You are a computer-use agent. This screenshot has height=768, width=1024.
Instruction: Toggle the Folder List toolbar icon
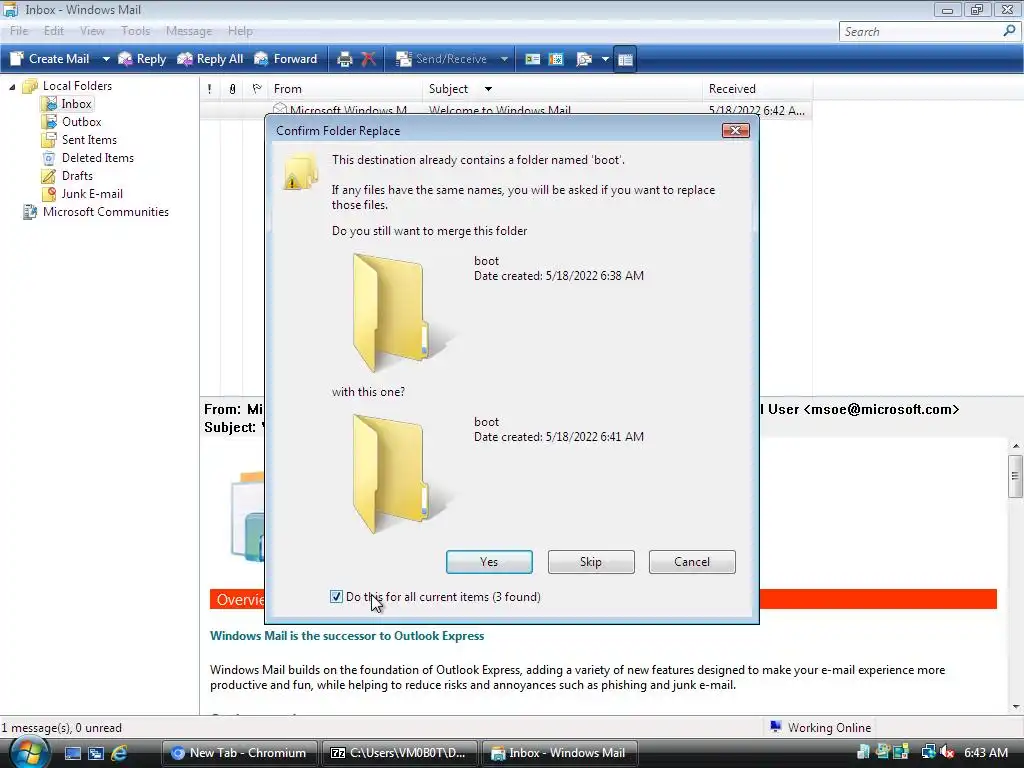[625, 59]
